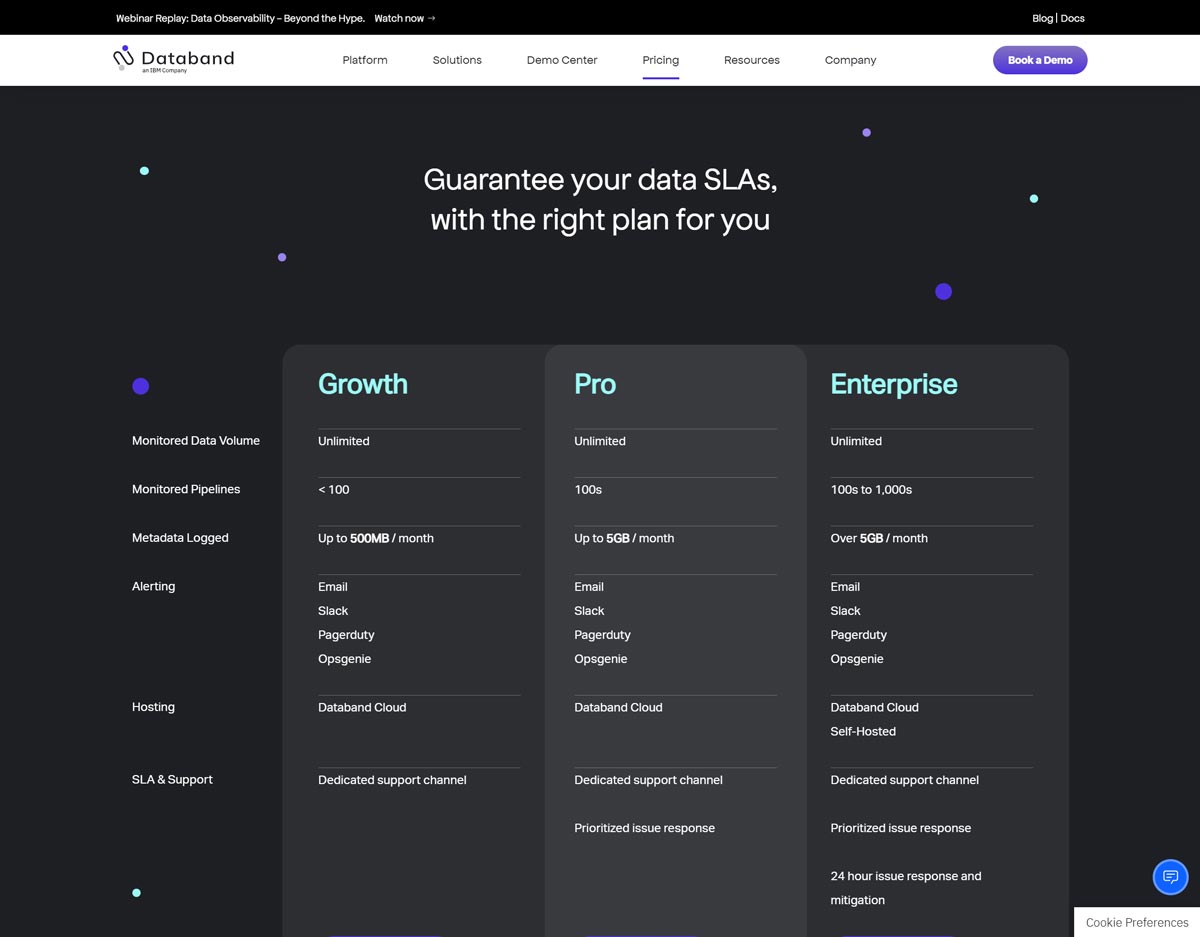The height and width of the screenshot is (937, 1200).
Task: Click the Alerting row label
Action: point(153,586)
